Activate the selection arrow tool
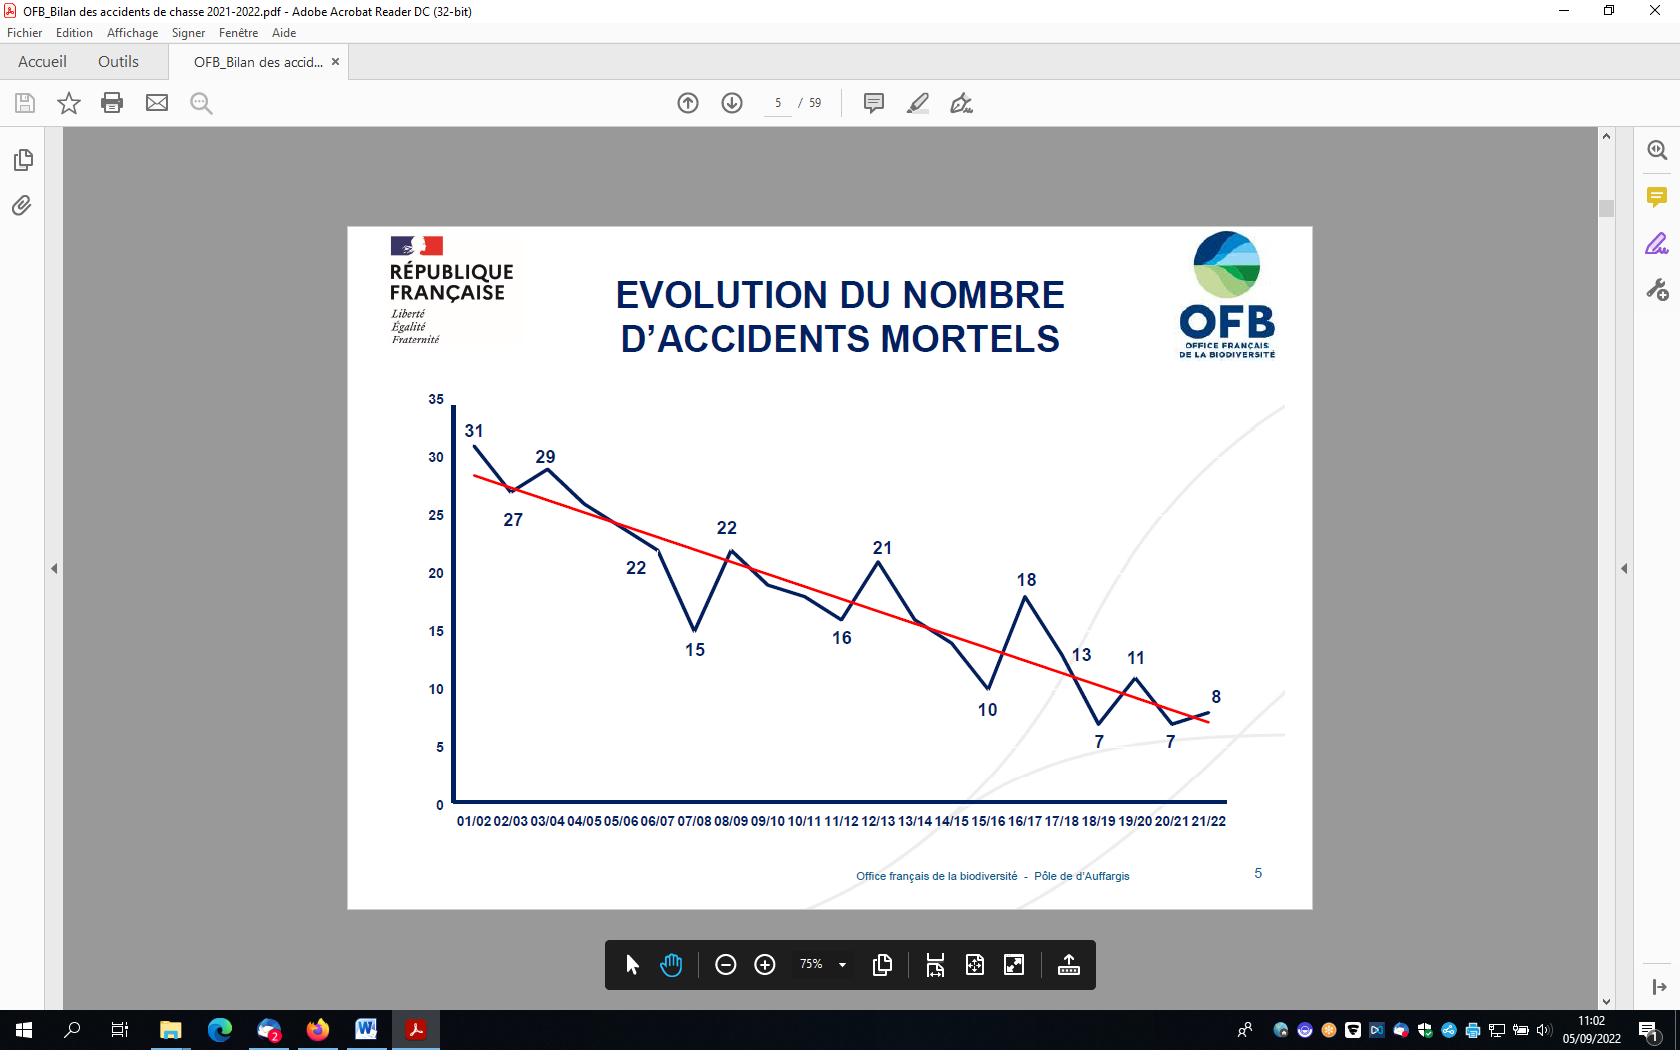 tap(632, 965)
